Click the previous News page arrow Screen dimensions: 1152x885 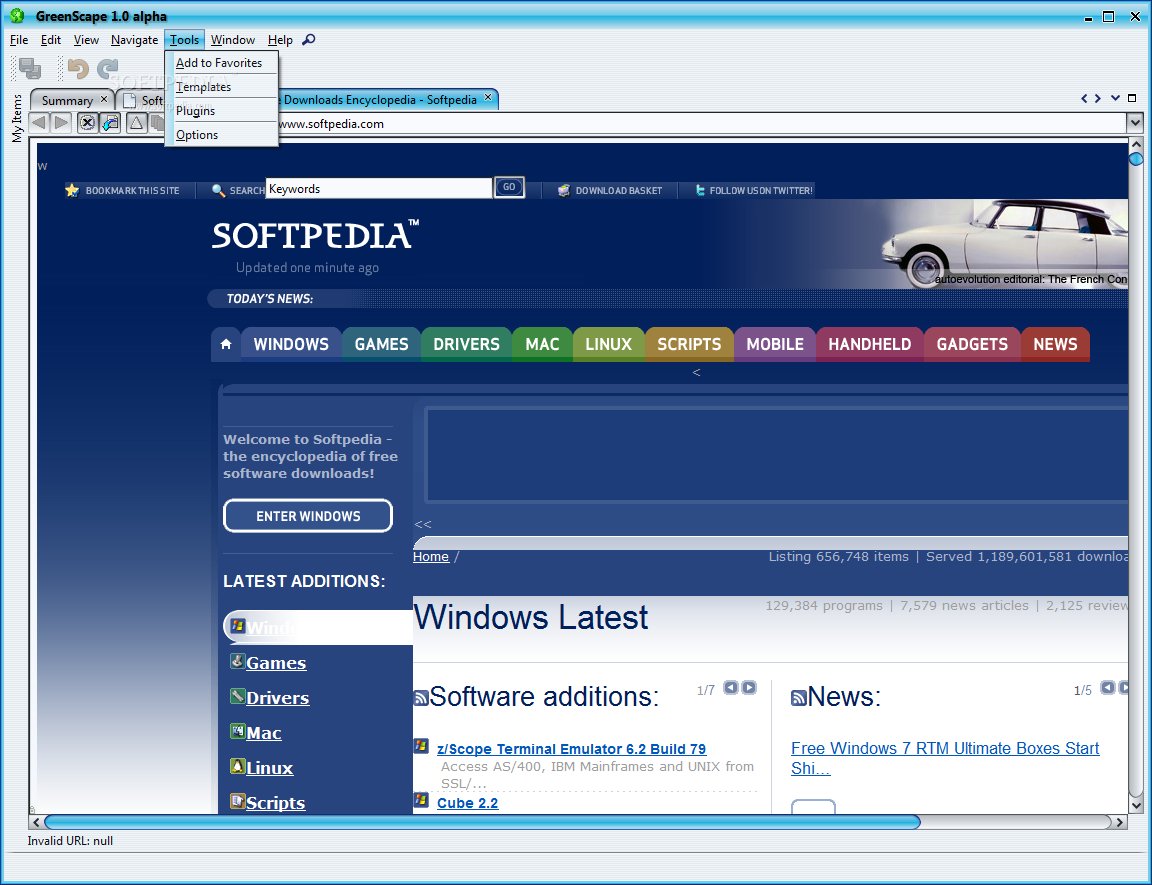pos(1108,687)
